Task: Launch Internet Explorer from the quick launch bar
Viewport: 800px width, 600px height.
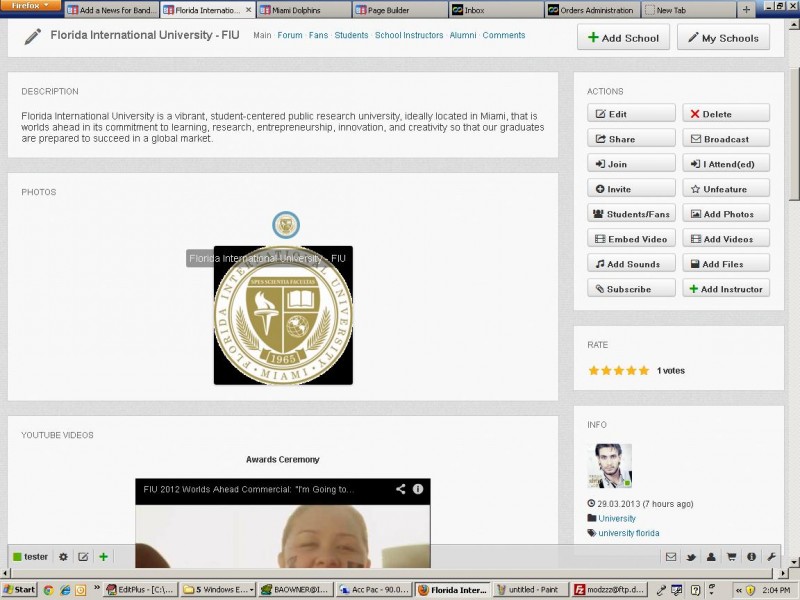Action: click(65, 590)
